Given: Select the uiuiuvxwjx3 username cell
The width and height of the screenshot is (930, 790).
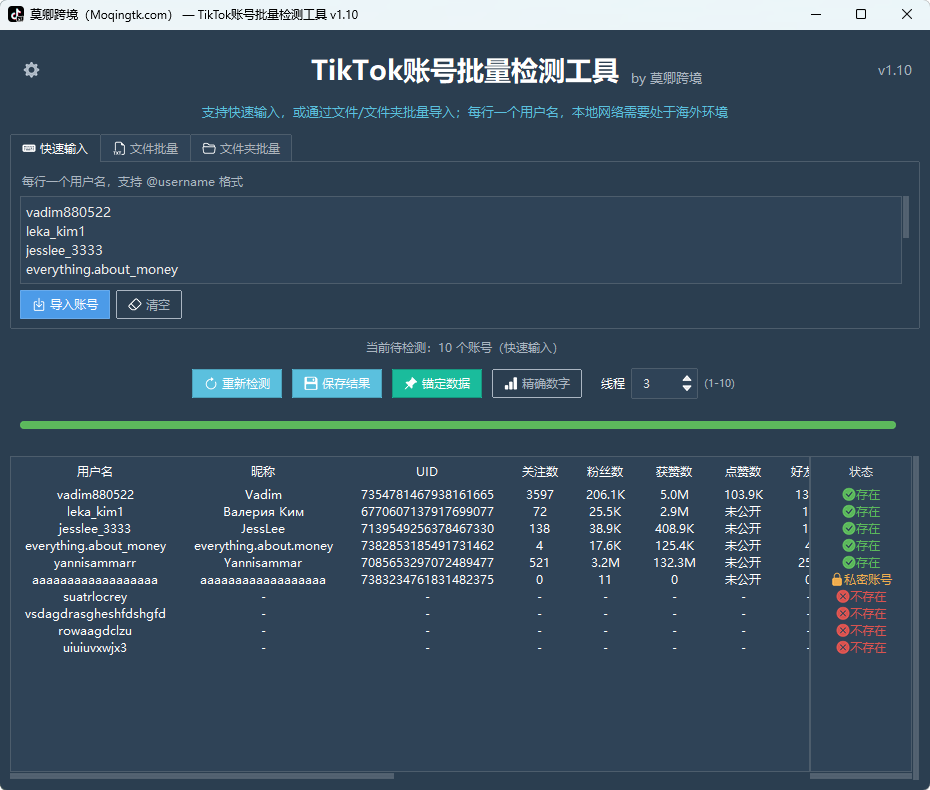Looking at the screenshot, I should coord(95,648).
